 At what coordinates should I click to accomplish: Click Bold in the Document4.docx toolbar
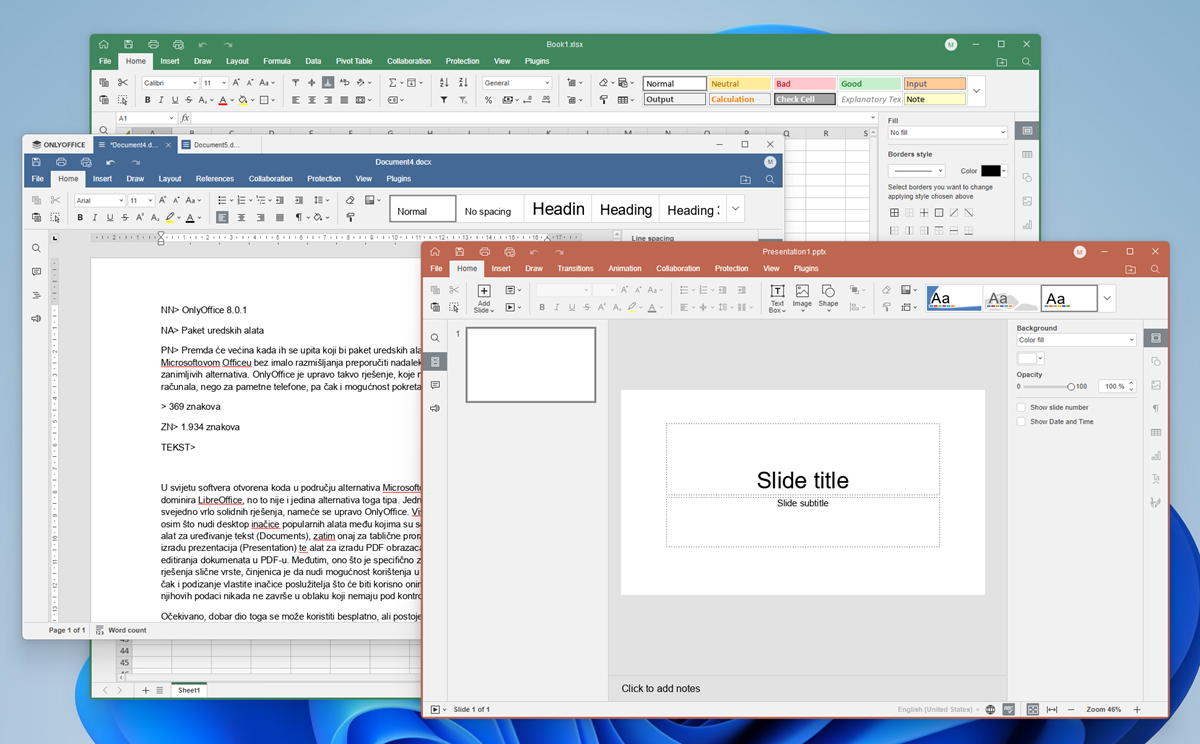[x=81, y=217]
